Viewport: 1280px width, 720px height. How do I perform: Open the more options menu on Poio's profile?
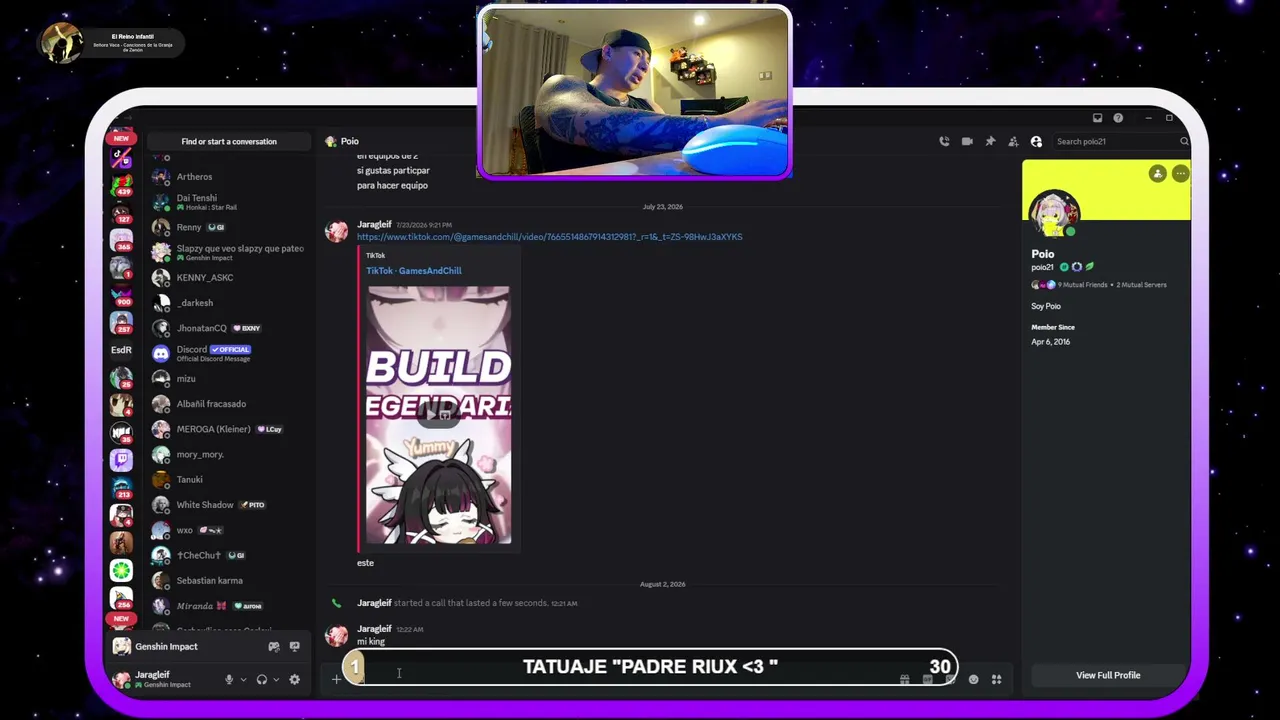[1180, 174]
